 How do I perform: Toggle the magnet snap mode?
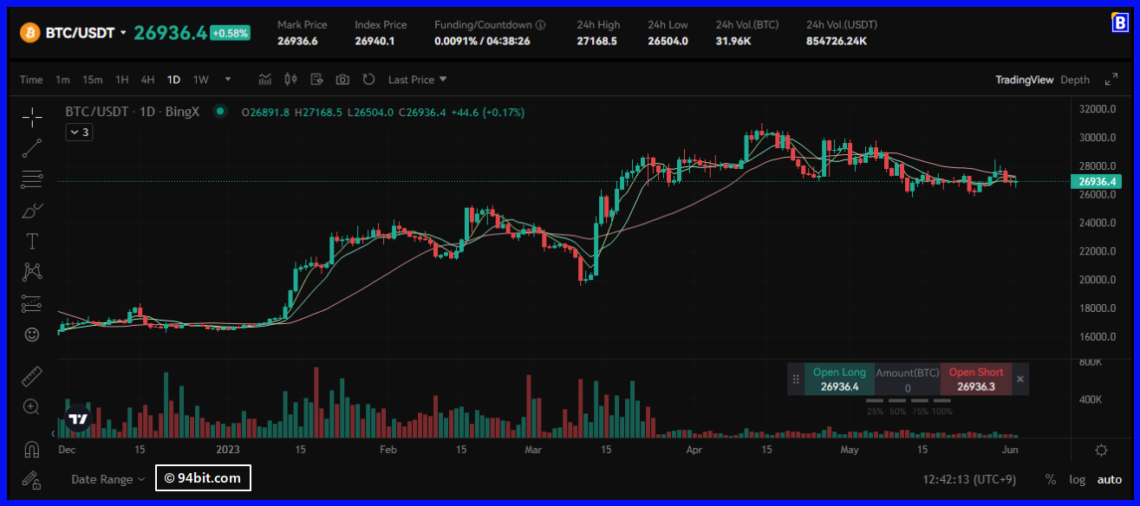tap(32, 449)
